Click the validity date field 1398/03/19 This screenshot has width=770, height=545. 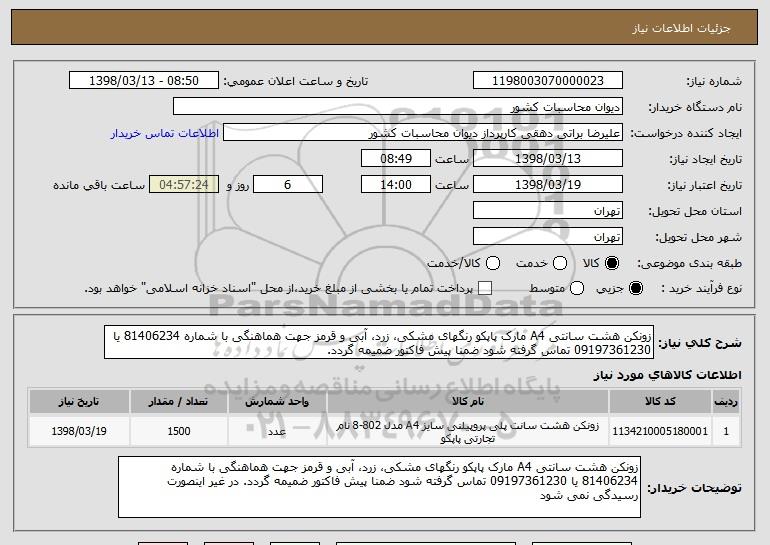click(x=548, y=185)
